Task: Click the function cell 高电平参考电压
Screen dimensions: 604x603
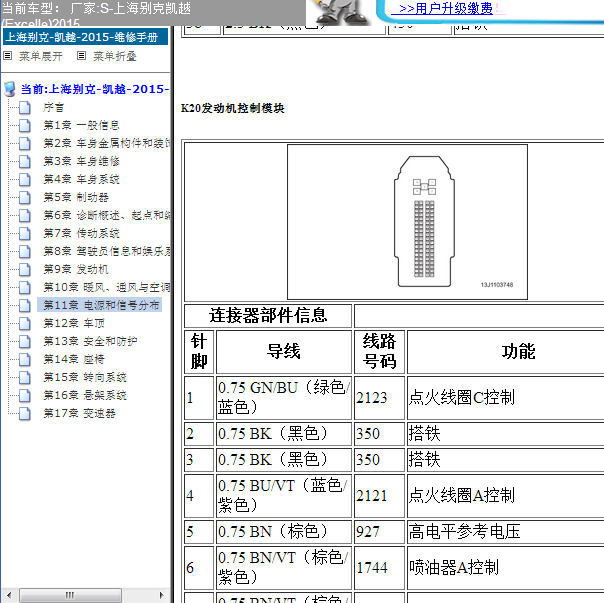Action: click(x=505, y=532)
